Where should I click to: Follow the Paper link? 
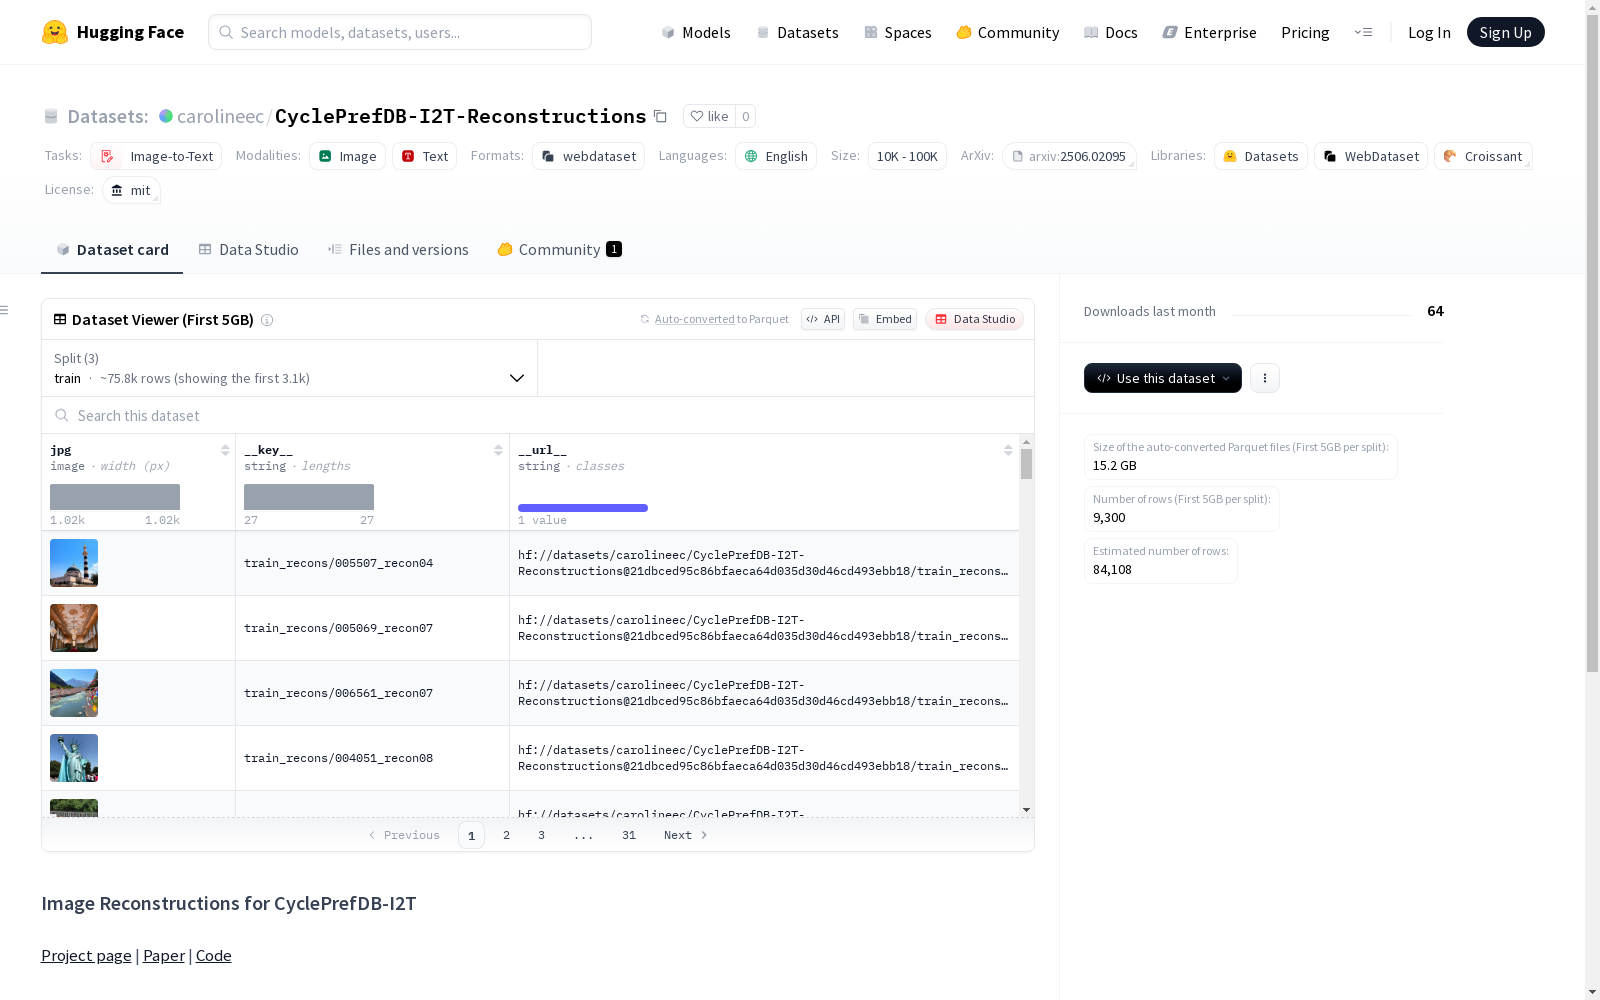(164, 955)
